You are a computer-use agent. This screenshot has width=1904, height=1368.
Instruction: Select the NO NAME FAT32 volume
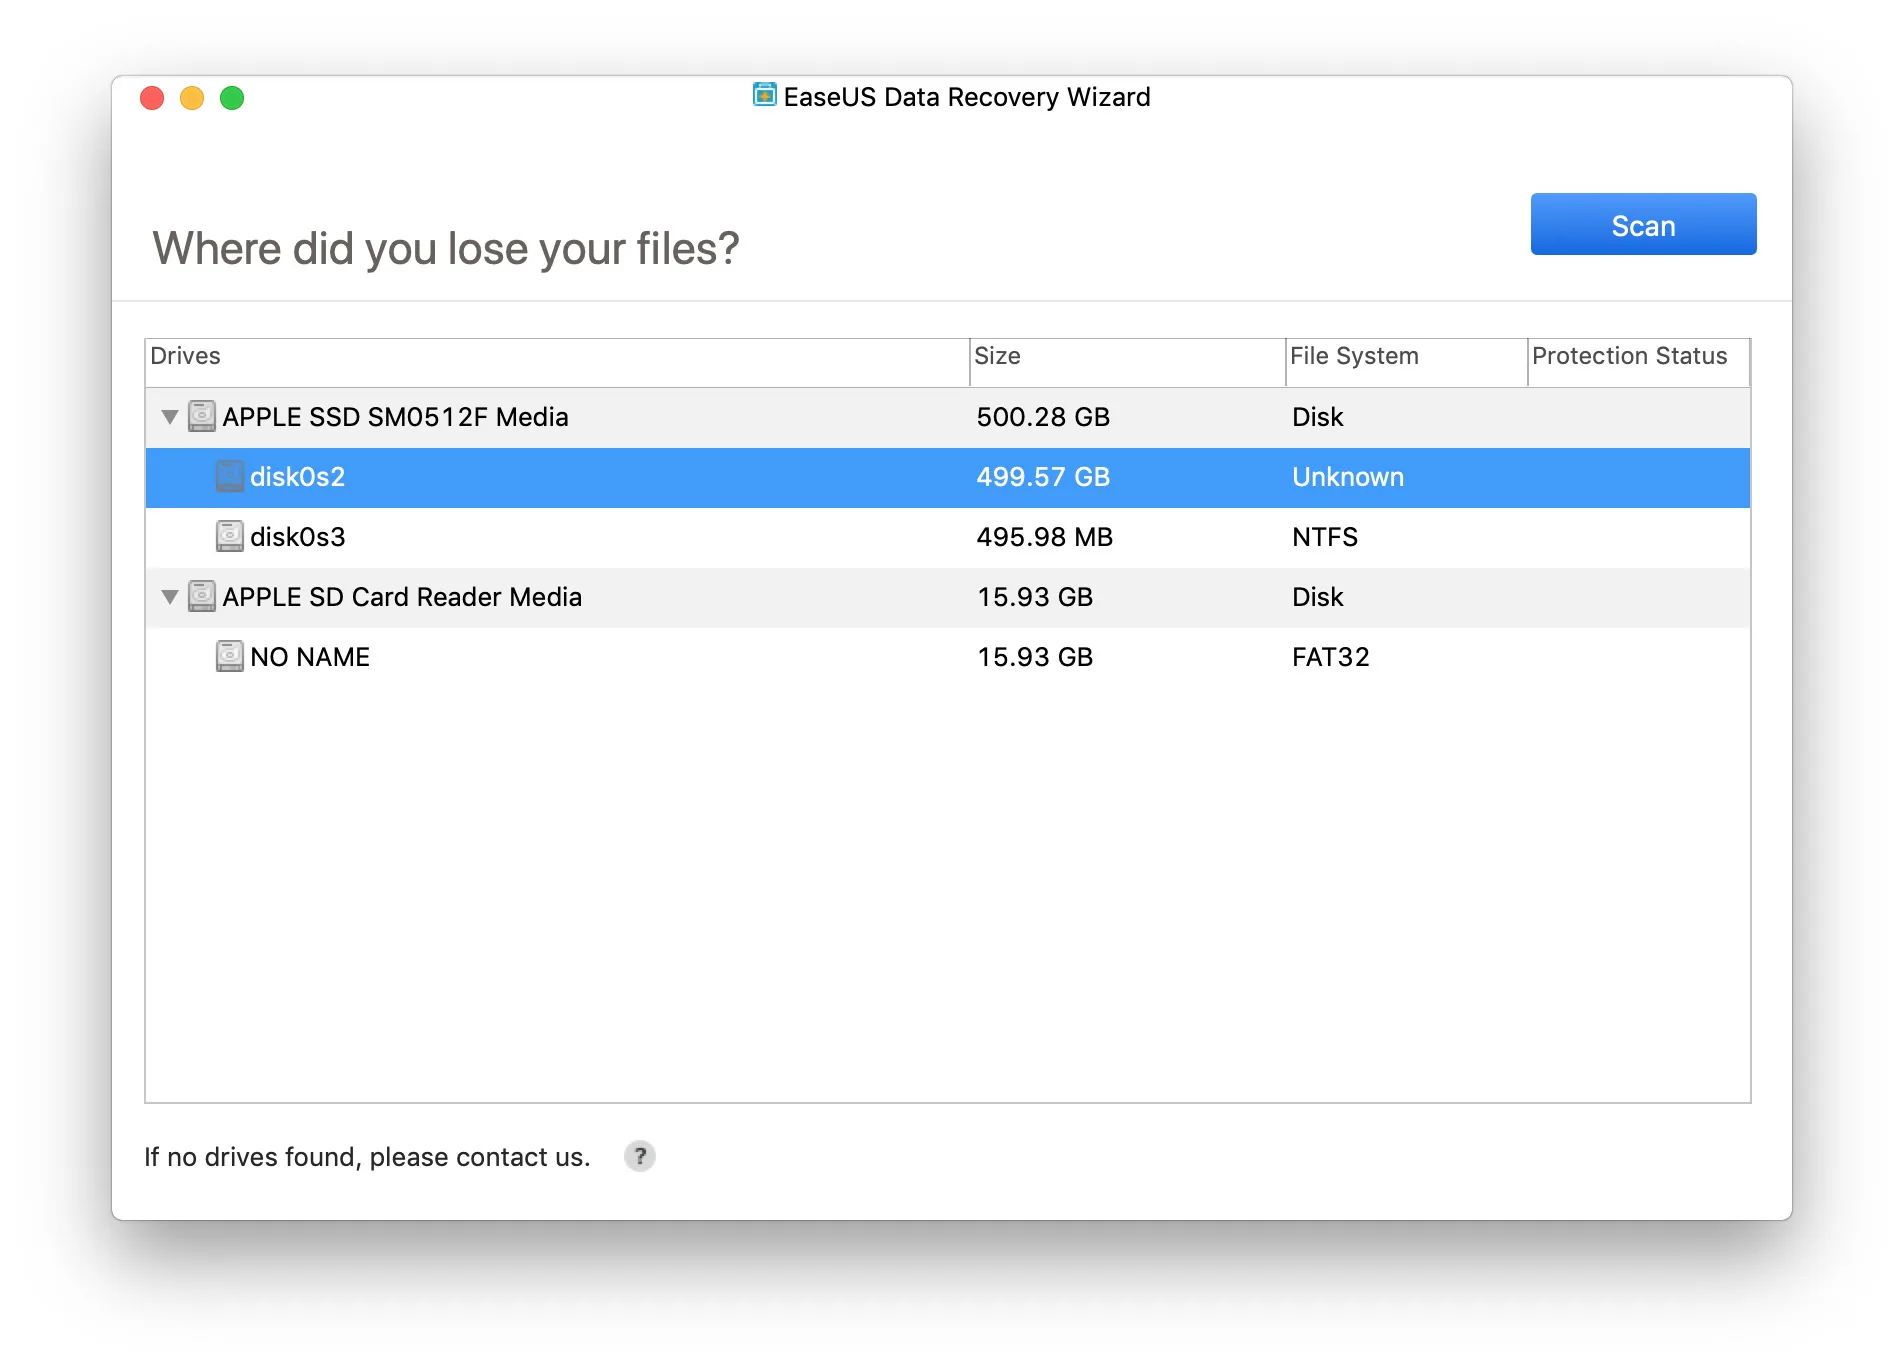point(948,657)
